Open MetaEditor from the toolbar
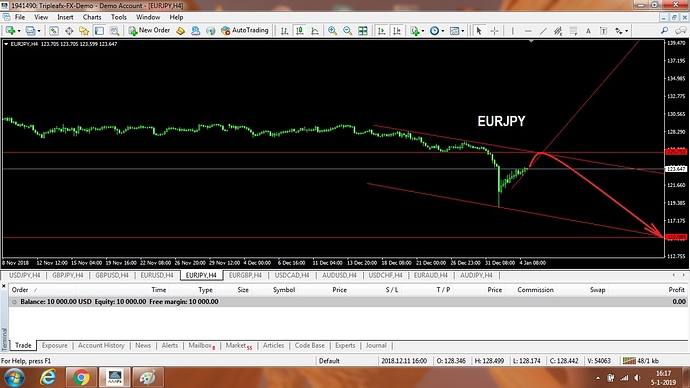This screenshot has height=388, width=690. coord(180,31)
